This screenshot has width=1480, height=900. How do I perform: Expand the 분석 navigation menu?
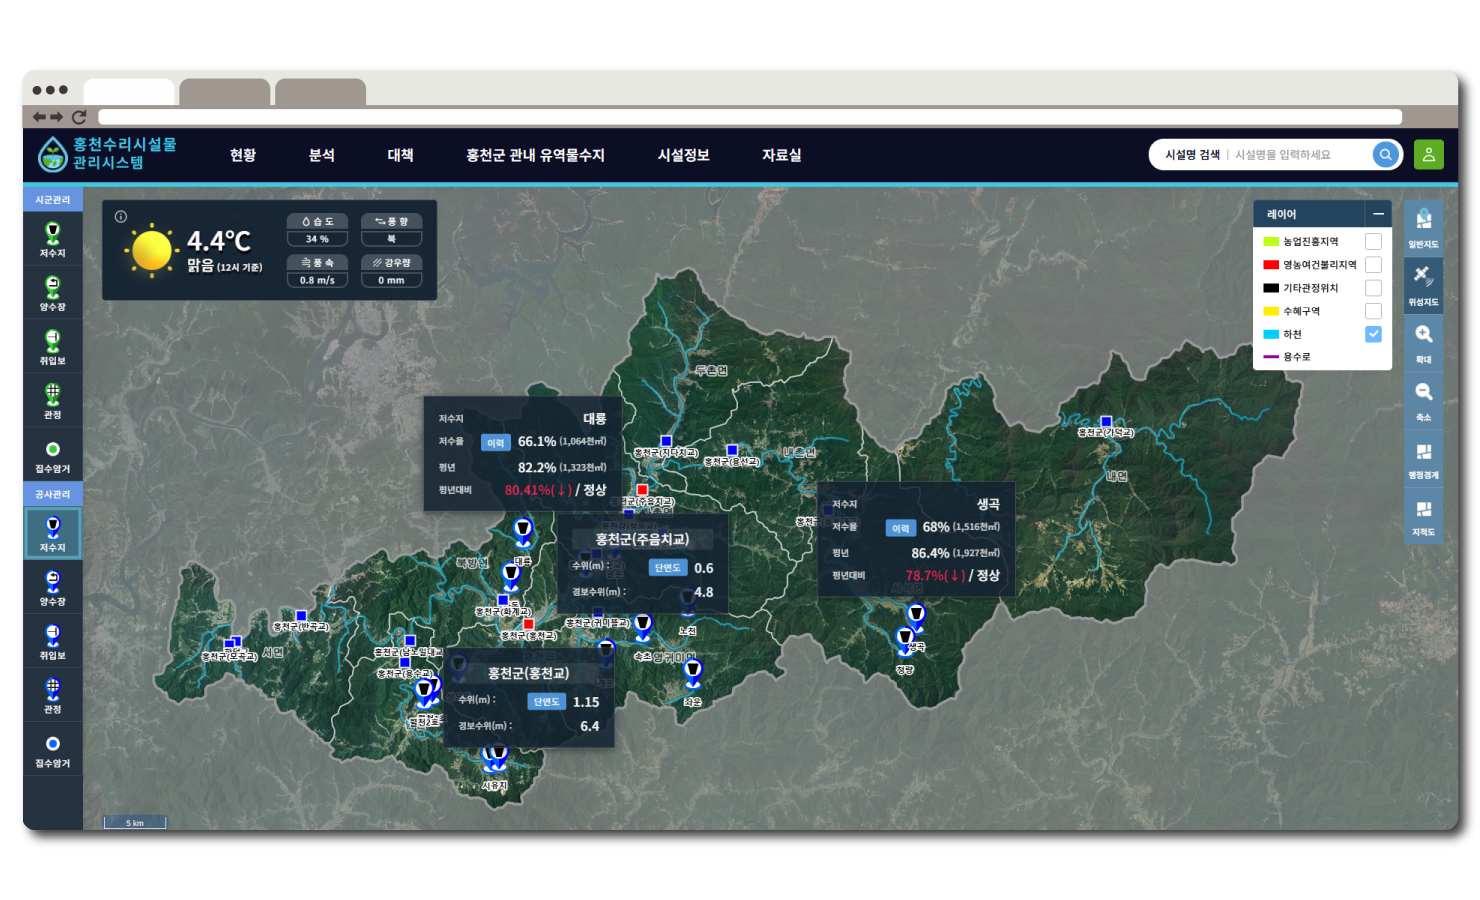click(x=322, y=155)
